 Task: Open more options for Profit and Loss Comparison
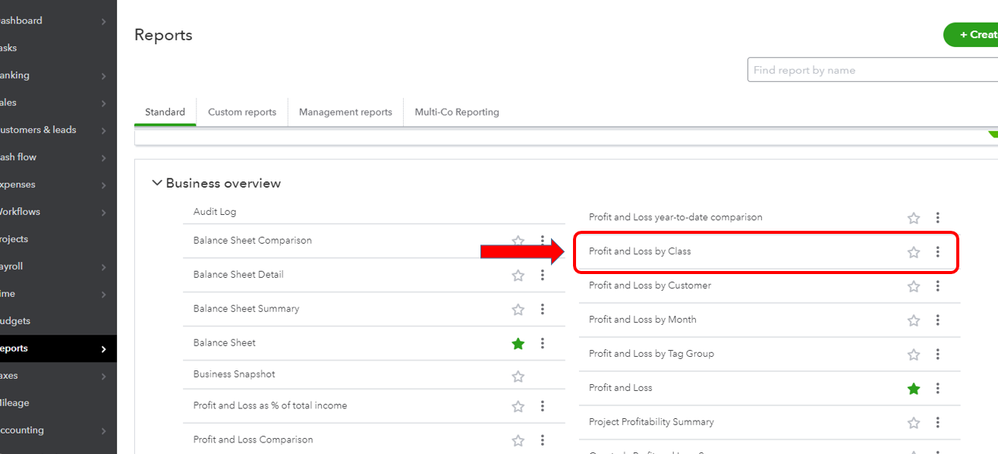pyautogui.click(x=542, y=440)
